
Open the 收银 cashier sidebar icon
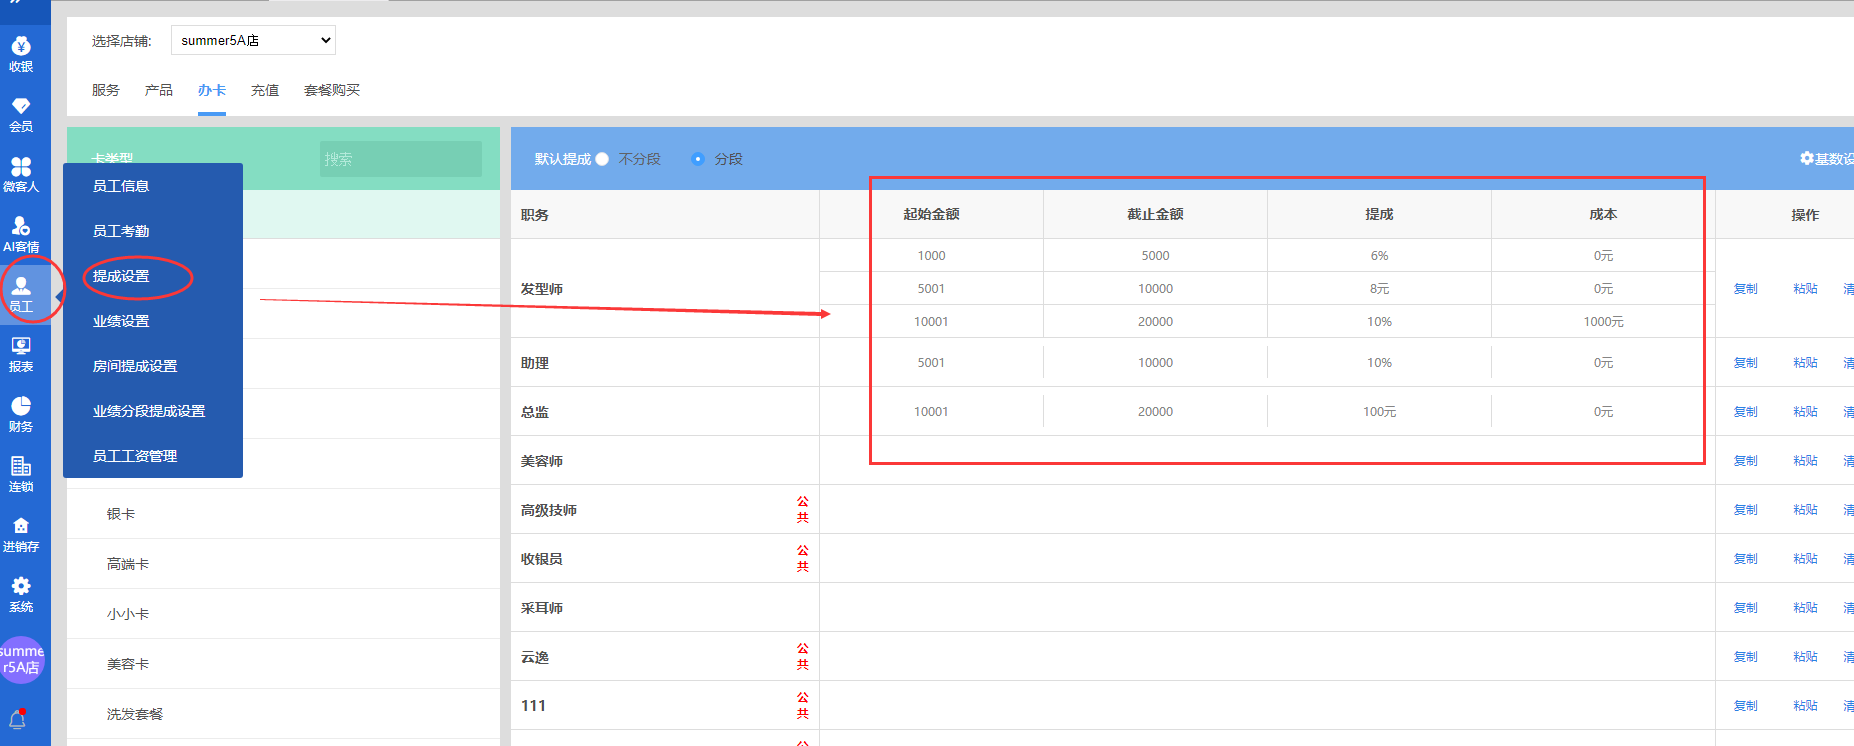[x=21, y=55]
